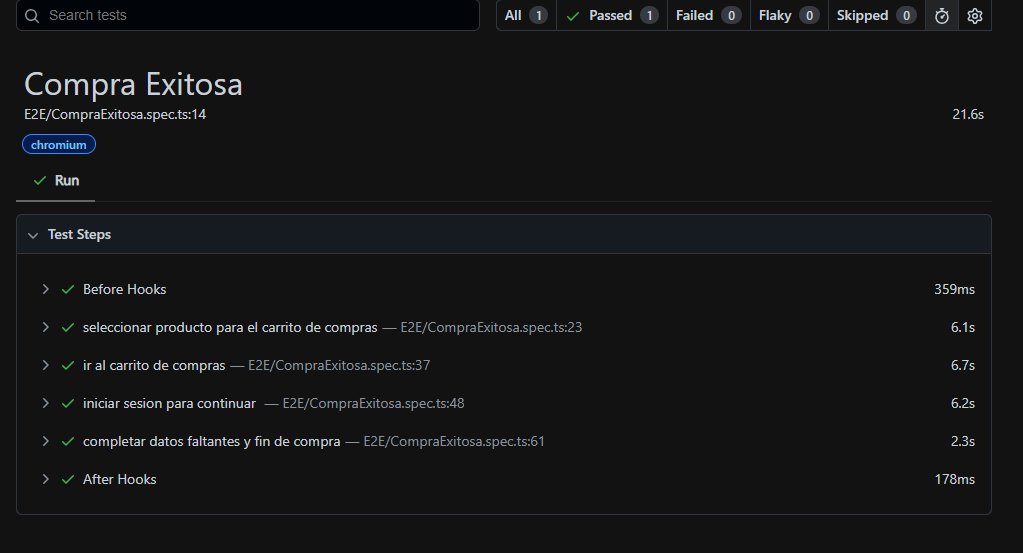Click checkmark next to iniciar sesion step

pos(68,403)
